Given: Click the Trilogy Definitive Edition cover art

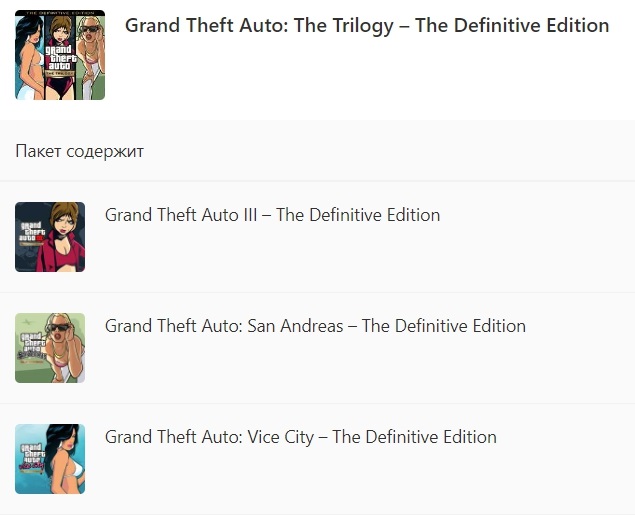Looking at the screenshot, I should point(60,55).
